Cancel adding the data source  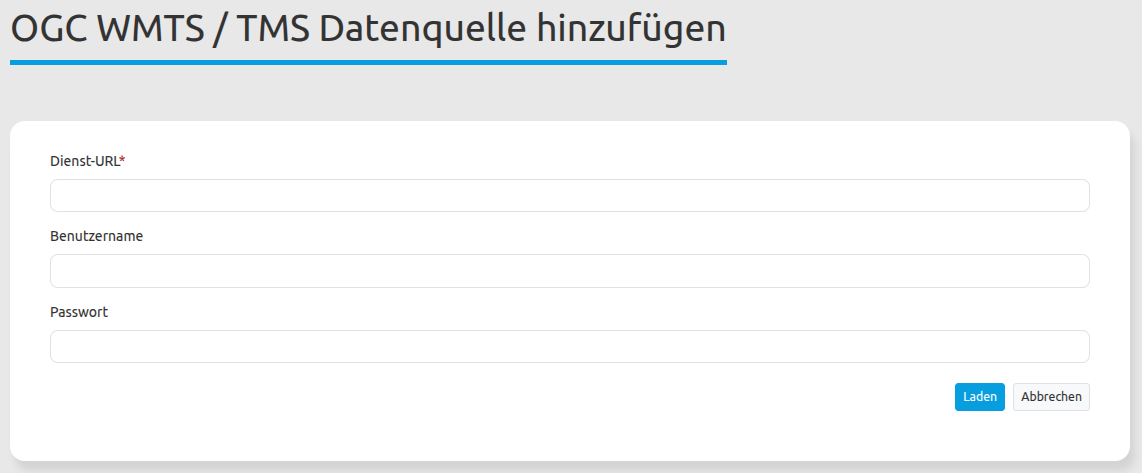[1051, 397]
